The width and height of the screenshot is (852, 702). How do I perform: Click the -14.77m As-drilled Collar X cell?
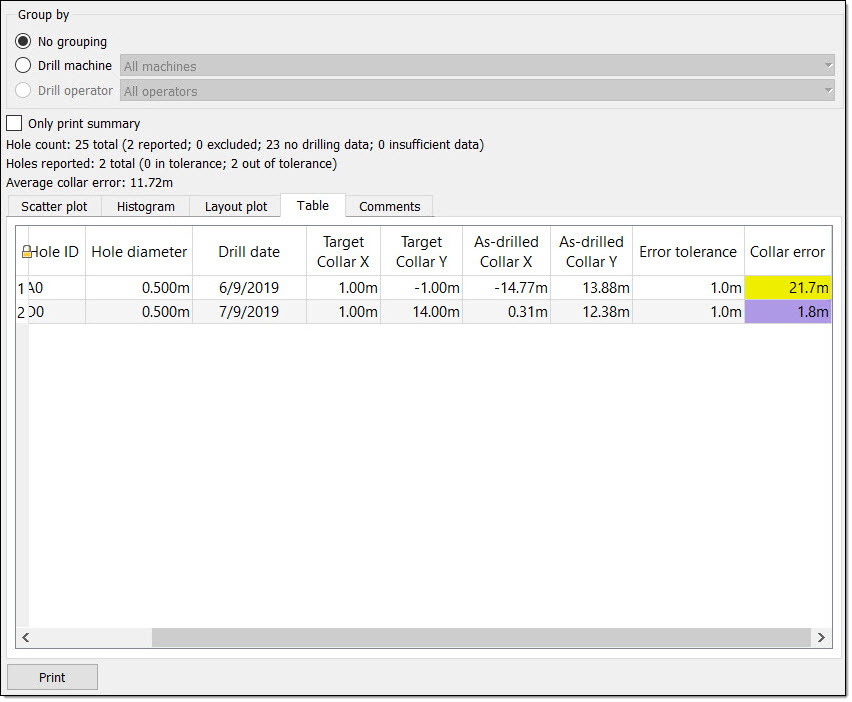[x=506, y=287]
